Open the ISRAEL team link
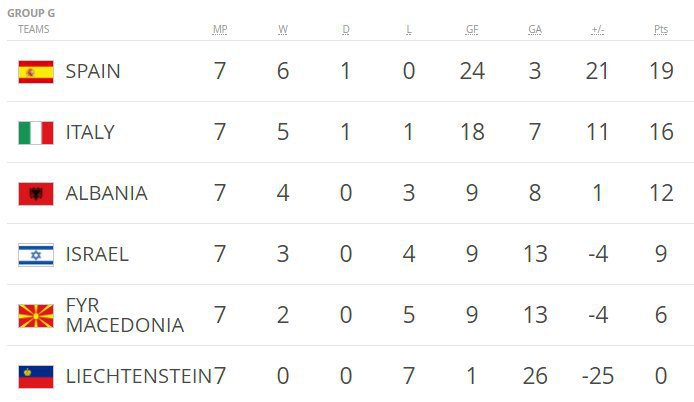The image size is (694, 402). coord(97,255)
